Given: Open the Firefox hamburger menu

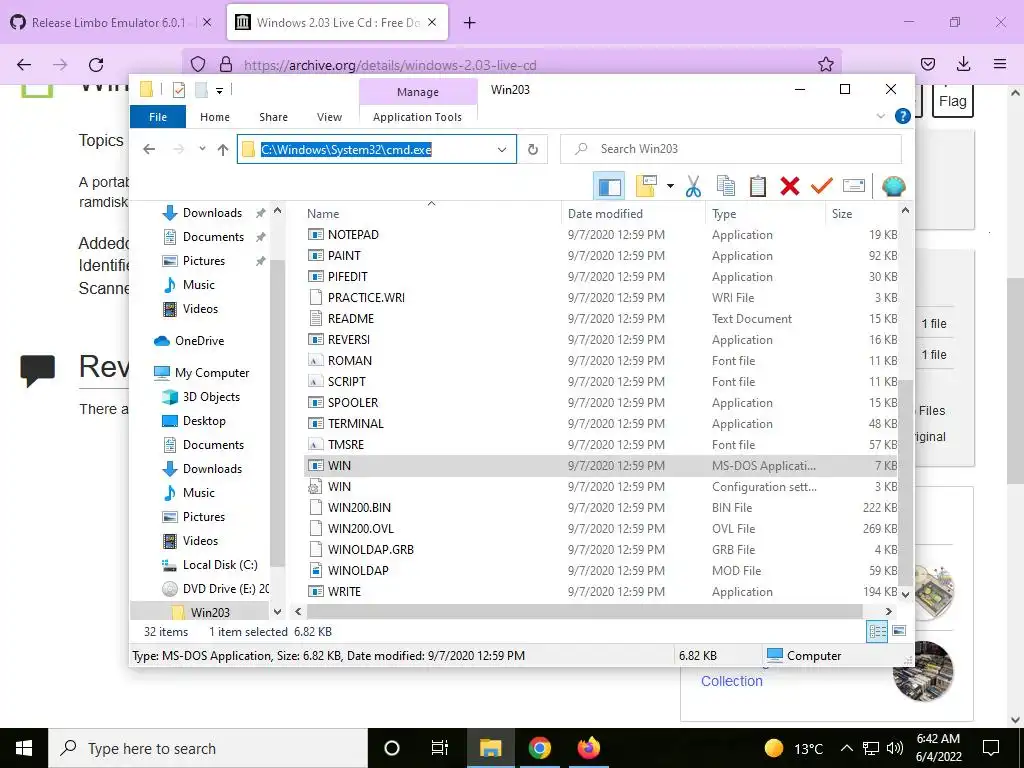Looking at the screenshot, I should coord(1000,64).
